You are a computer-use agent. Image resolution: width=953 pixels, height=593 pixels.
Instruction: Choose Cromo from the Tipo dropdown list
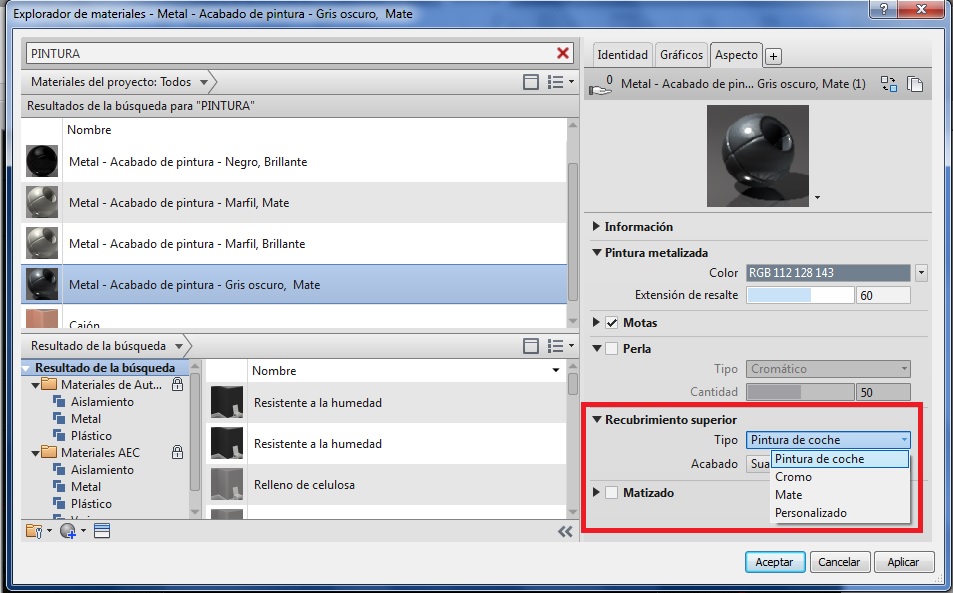[794, 477]
